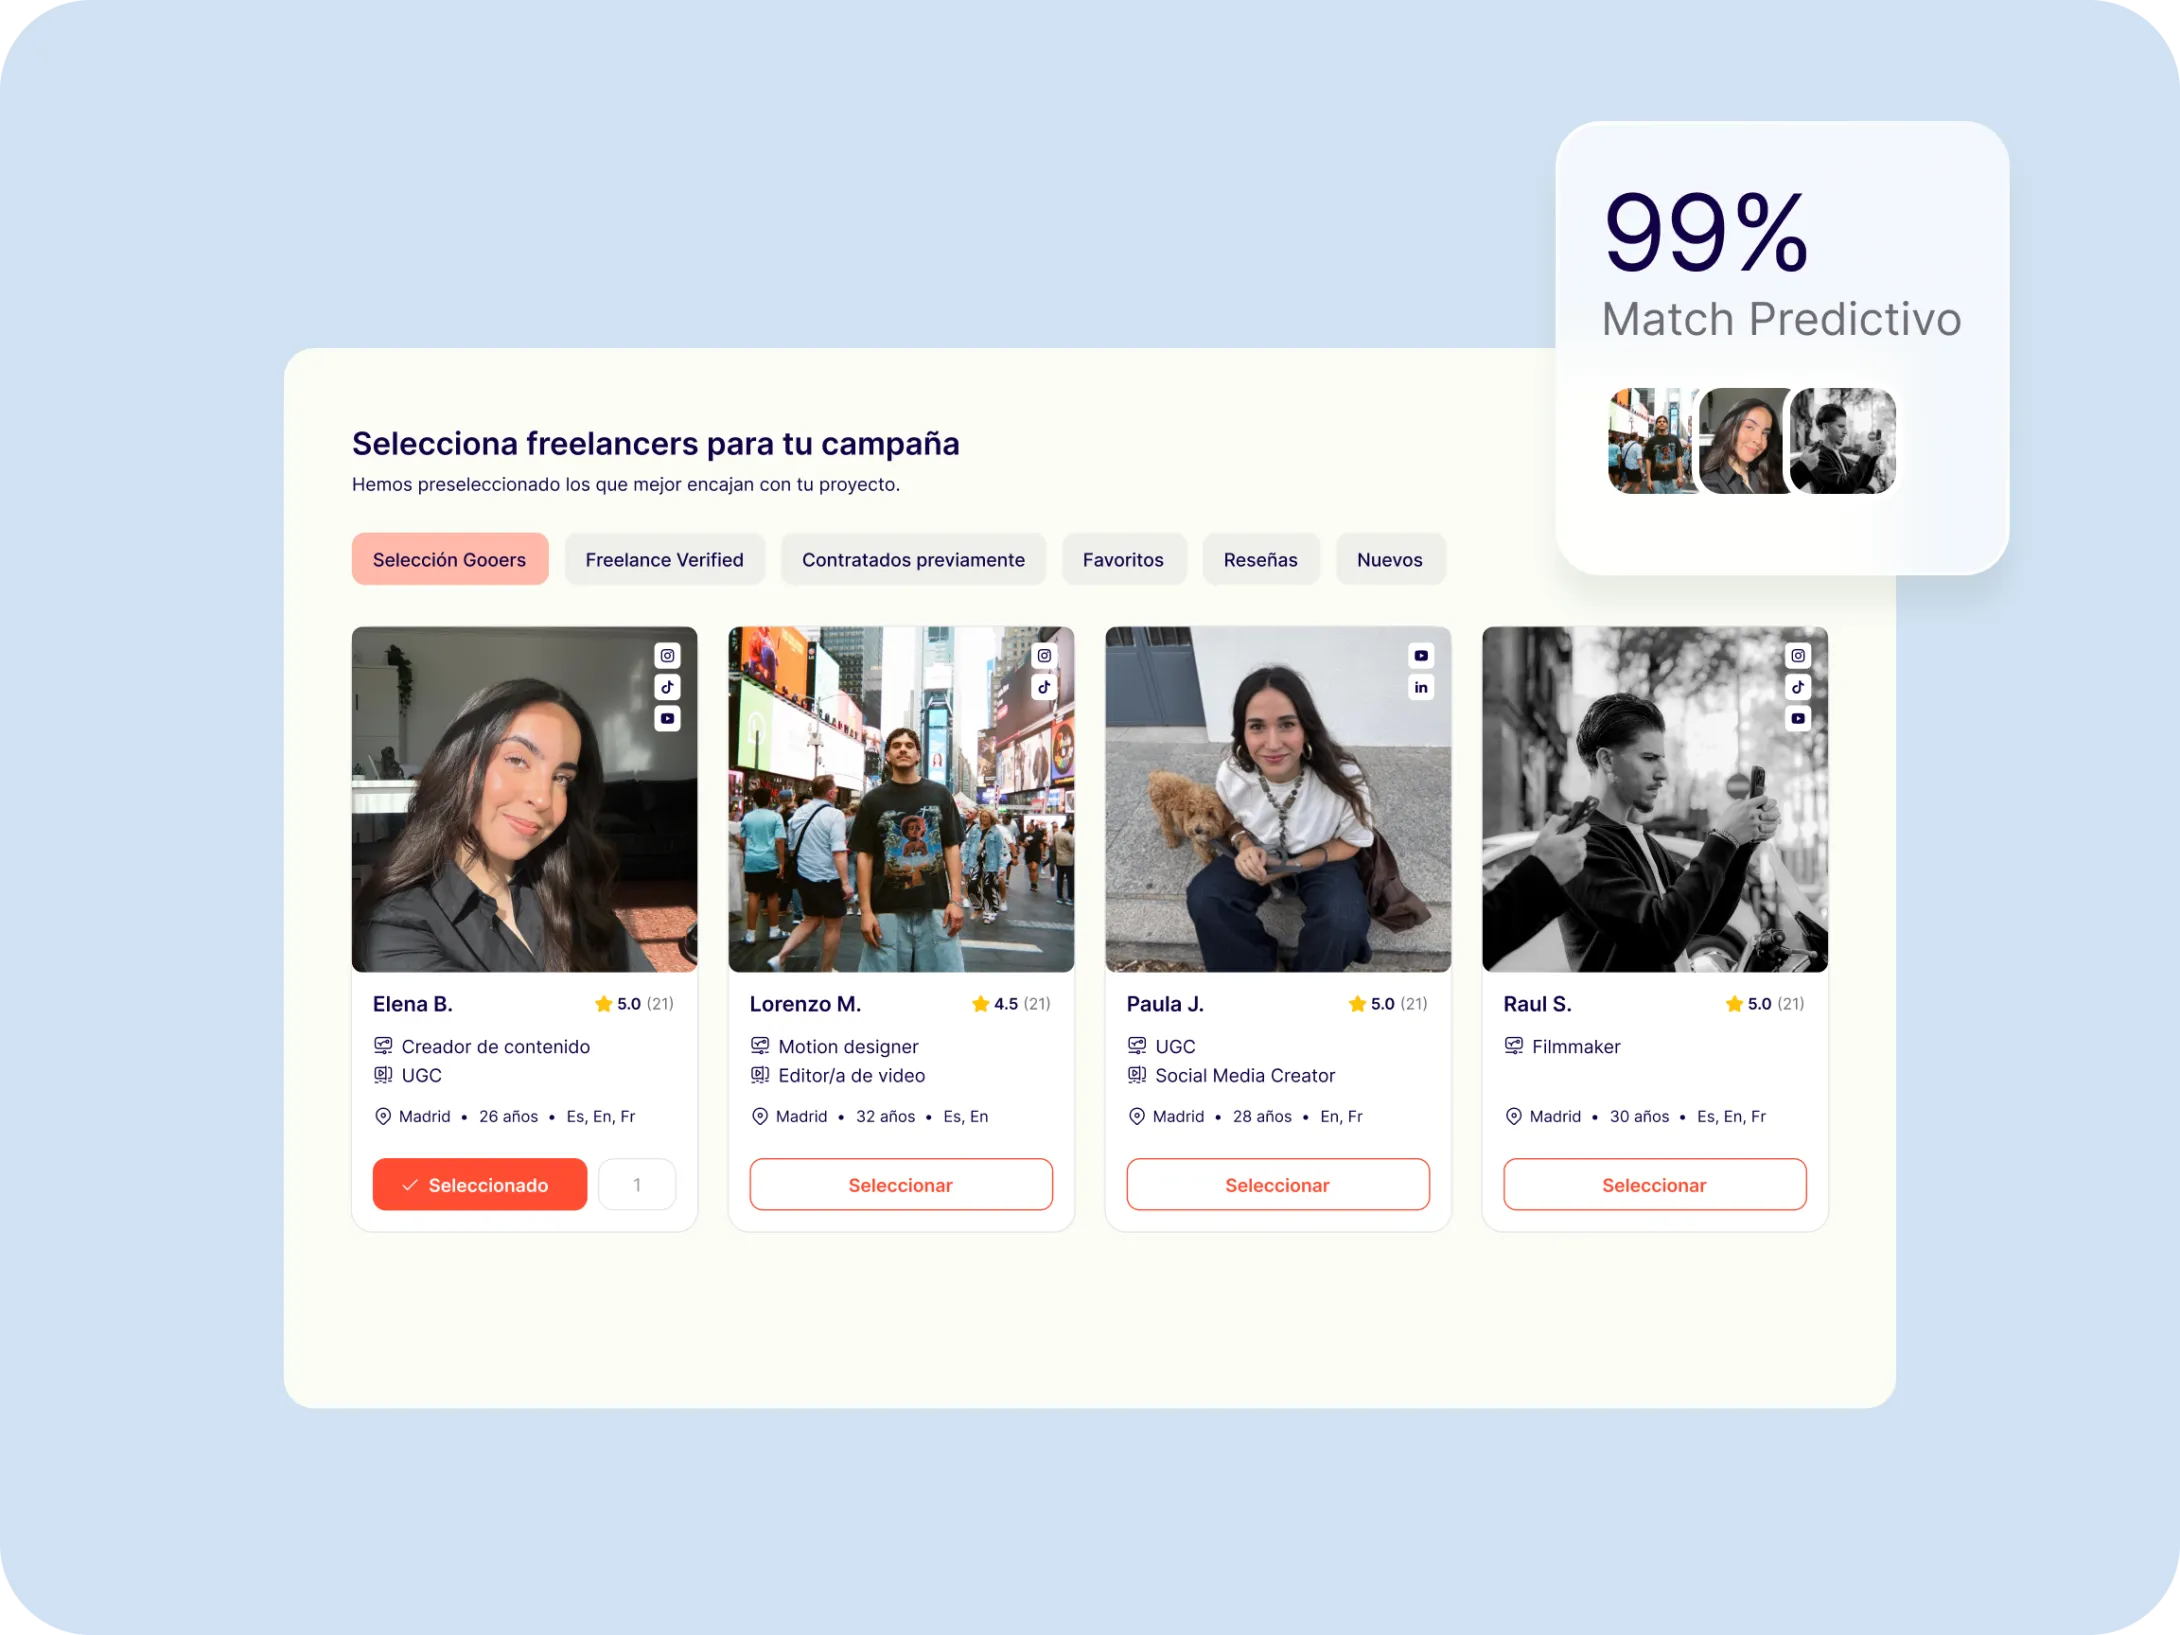The width and height of the screenshot is (2180, 1635).
Task: Click the quantity field next to Seleccionado
Action: point(637,1185)
